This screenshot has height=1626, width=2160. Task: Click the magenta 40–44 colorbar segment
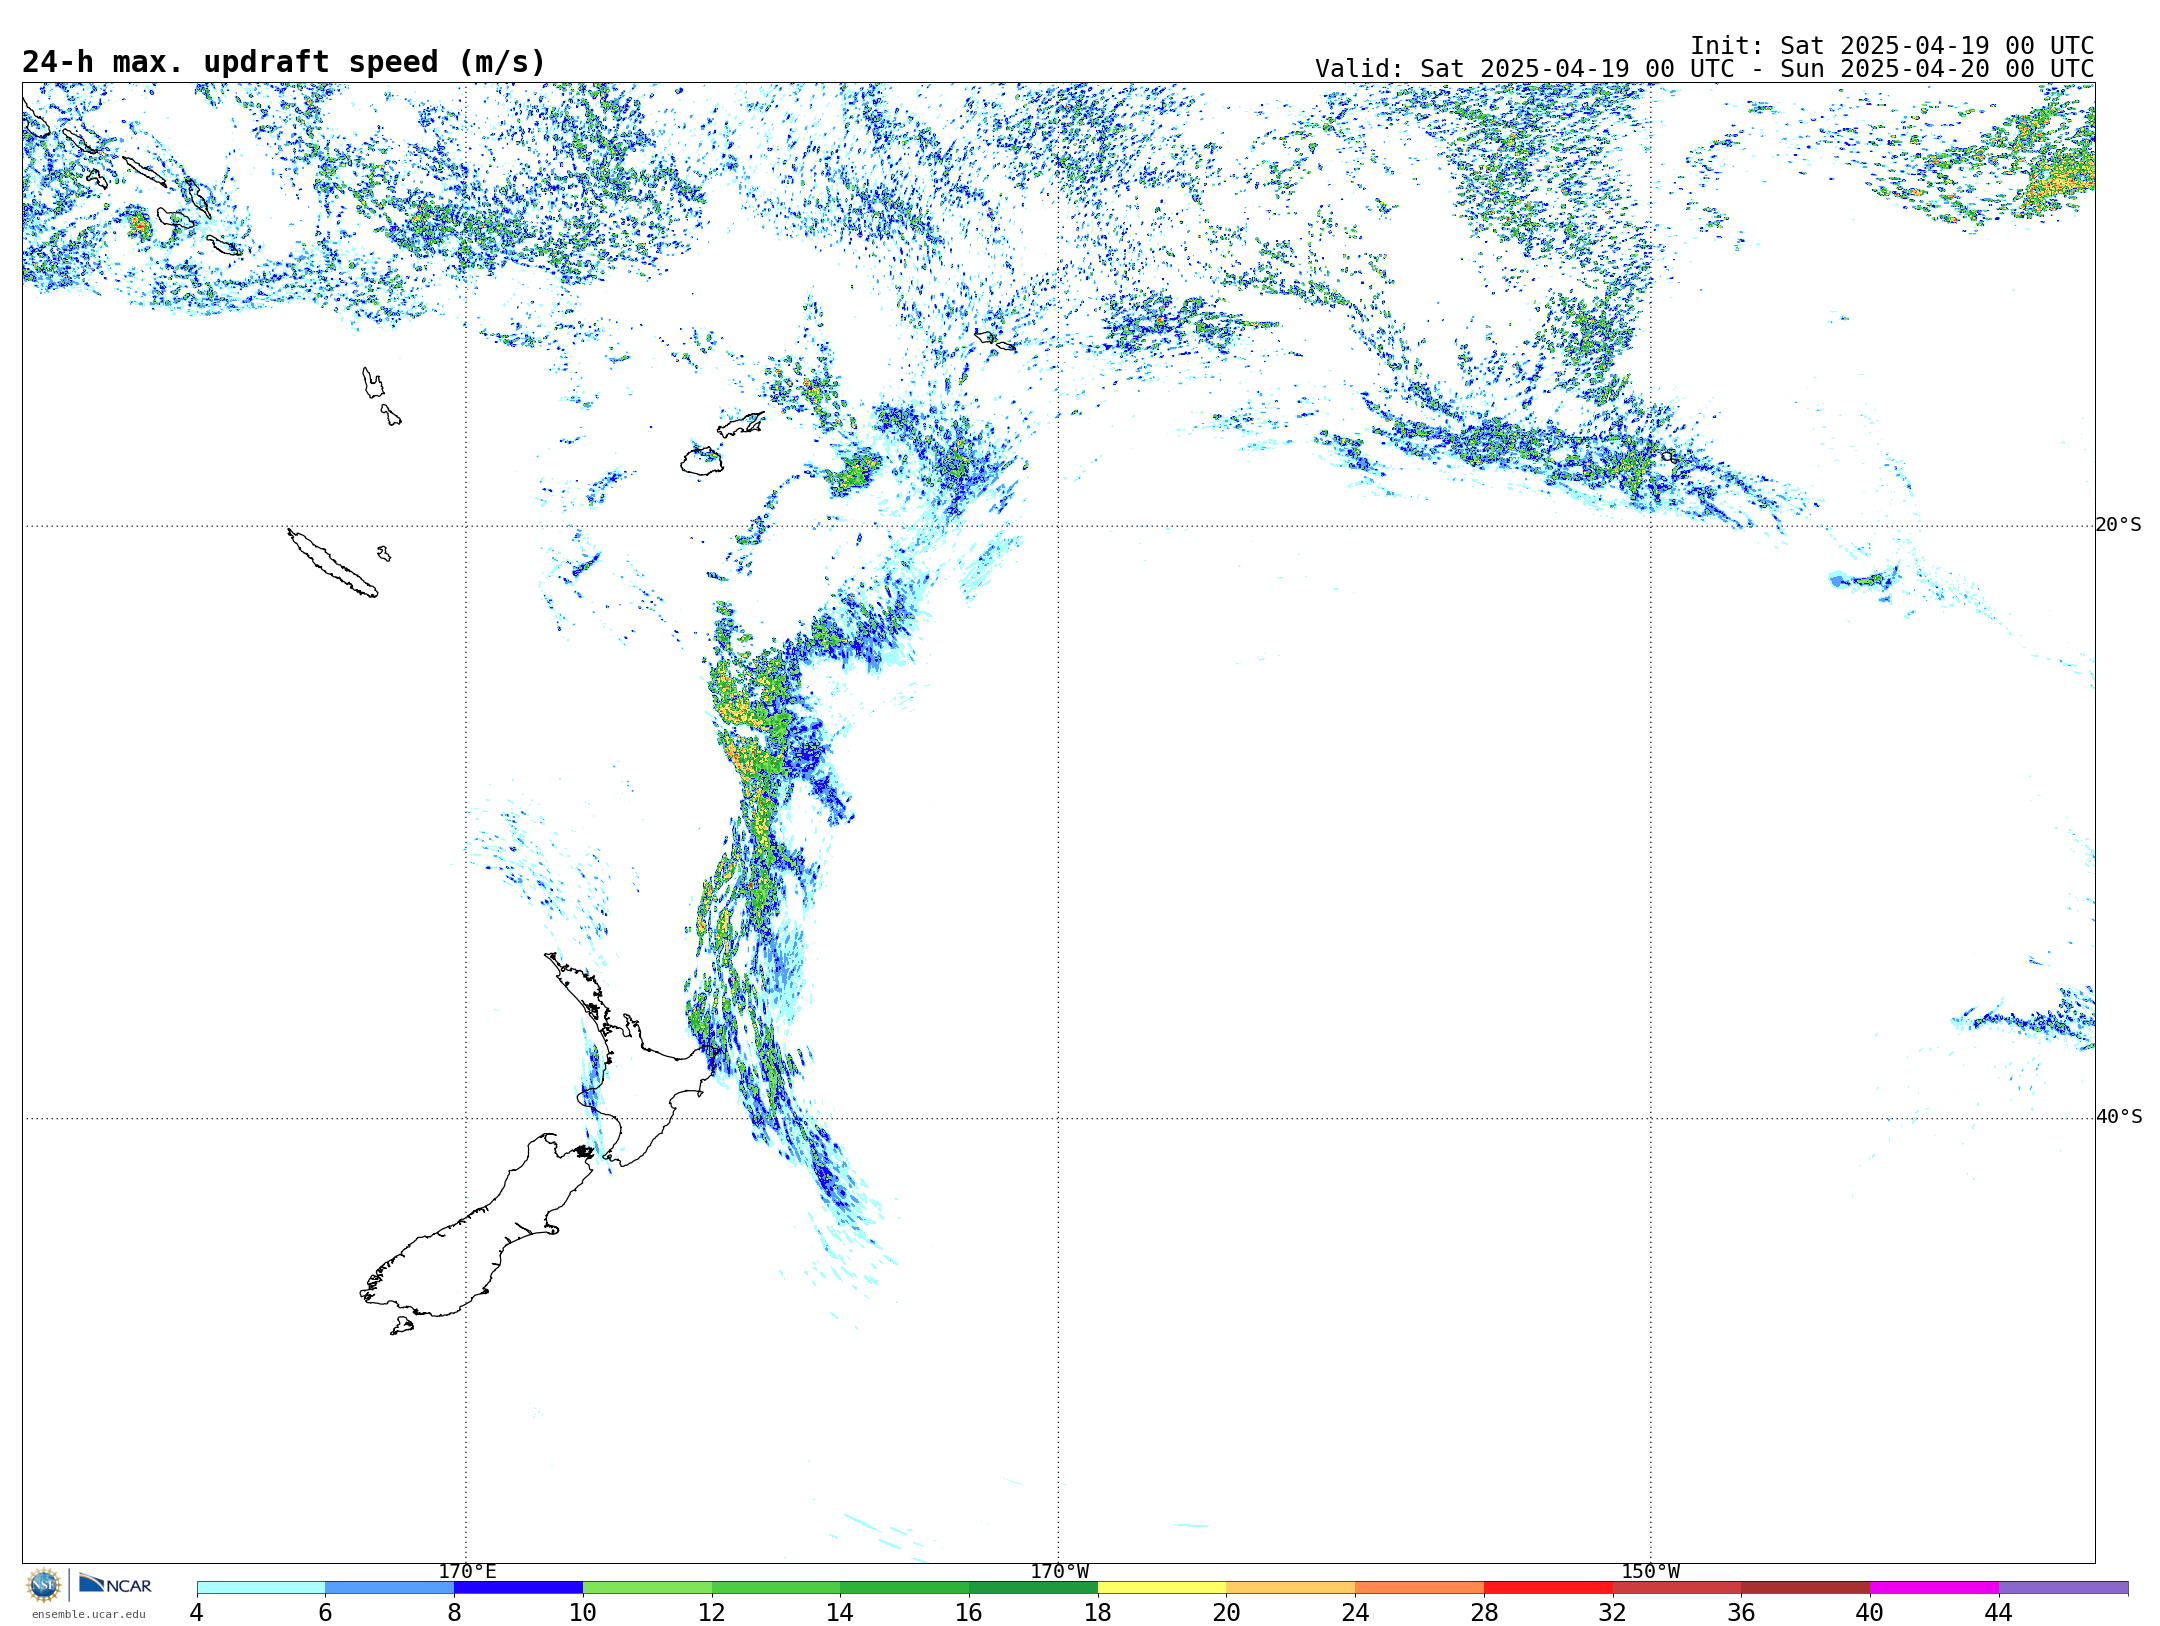(1934, 1588)
